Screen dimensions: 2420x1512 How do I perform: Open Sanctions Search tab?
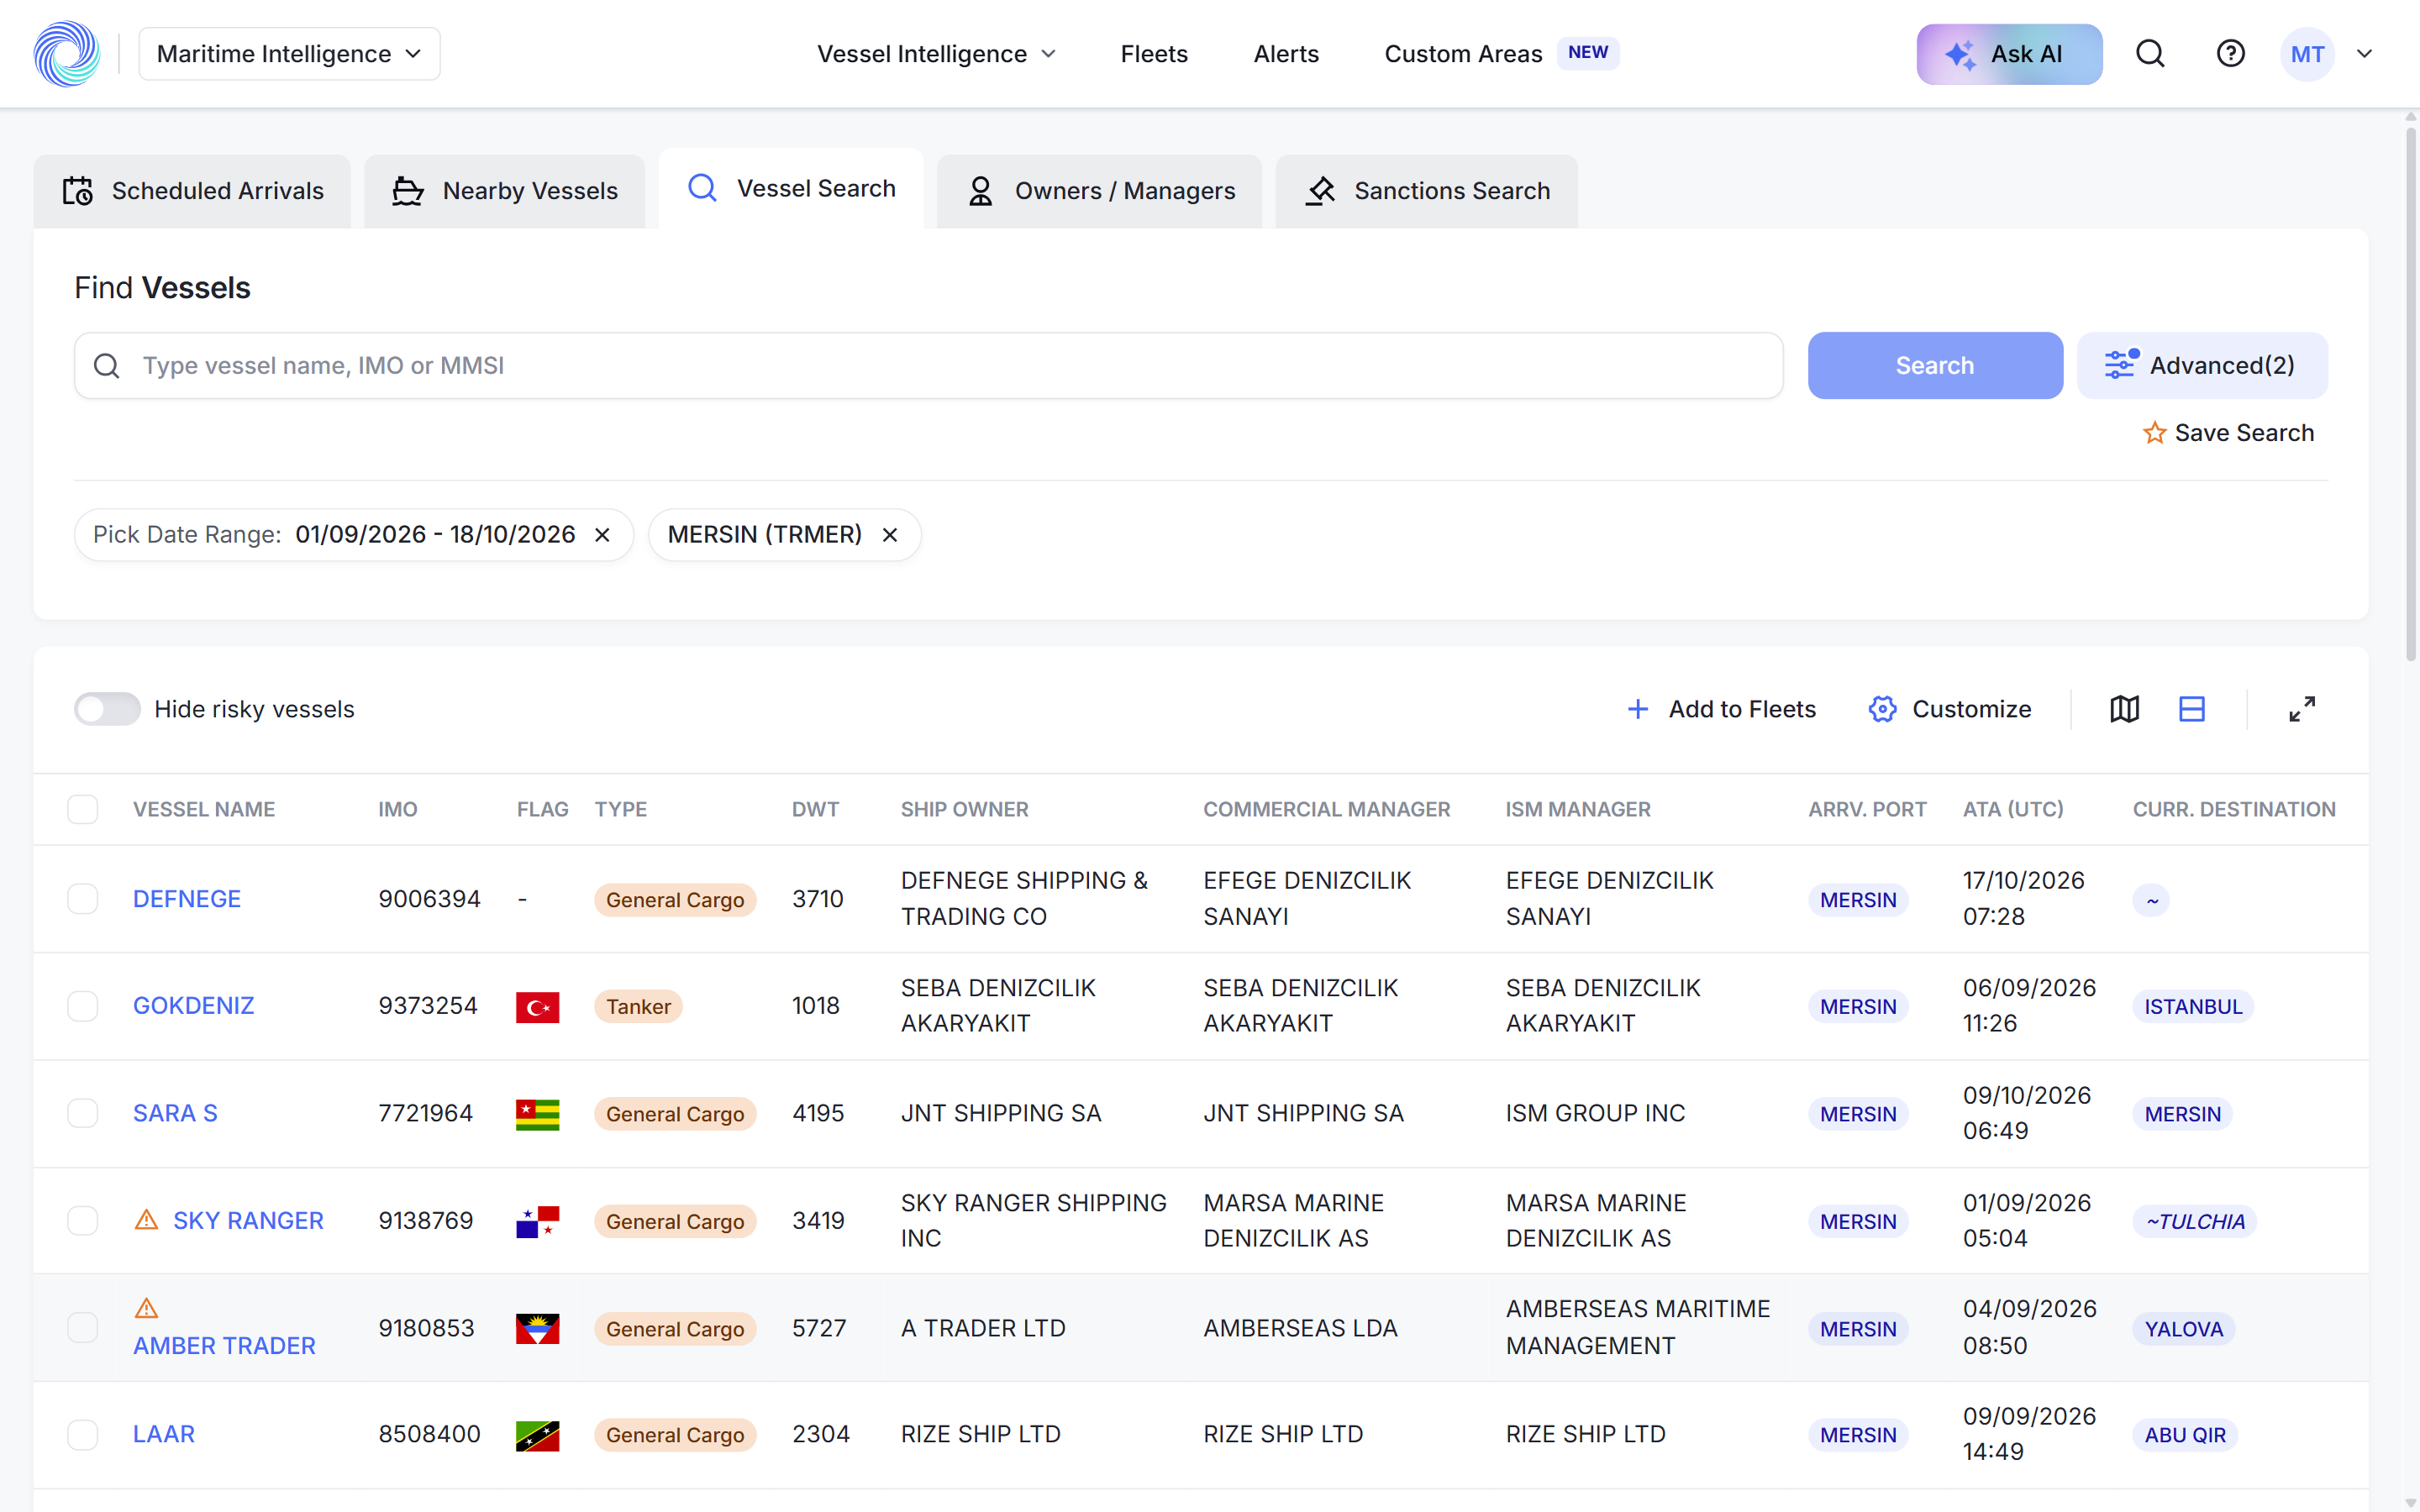(1426, 191)
